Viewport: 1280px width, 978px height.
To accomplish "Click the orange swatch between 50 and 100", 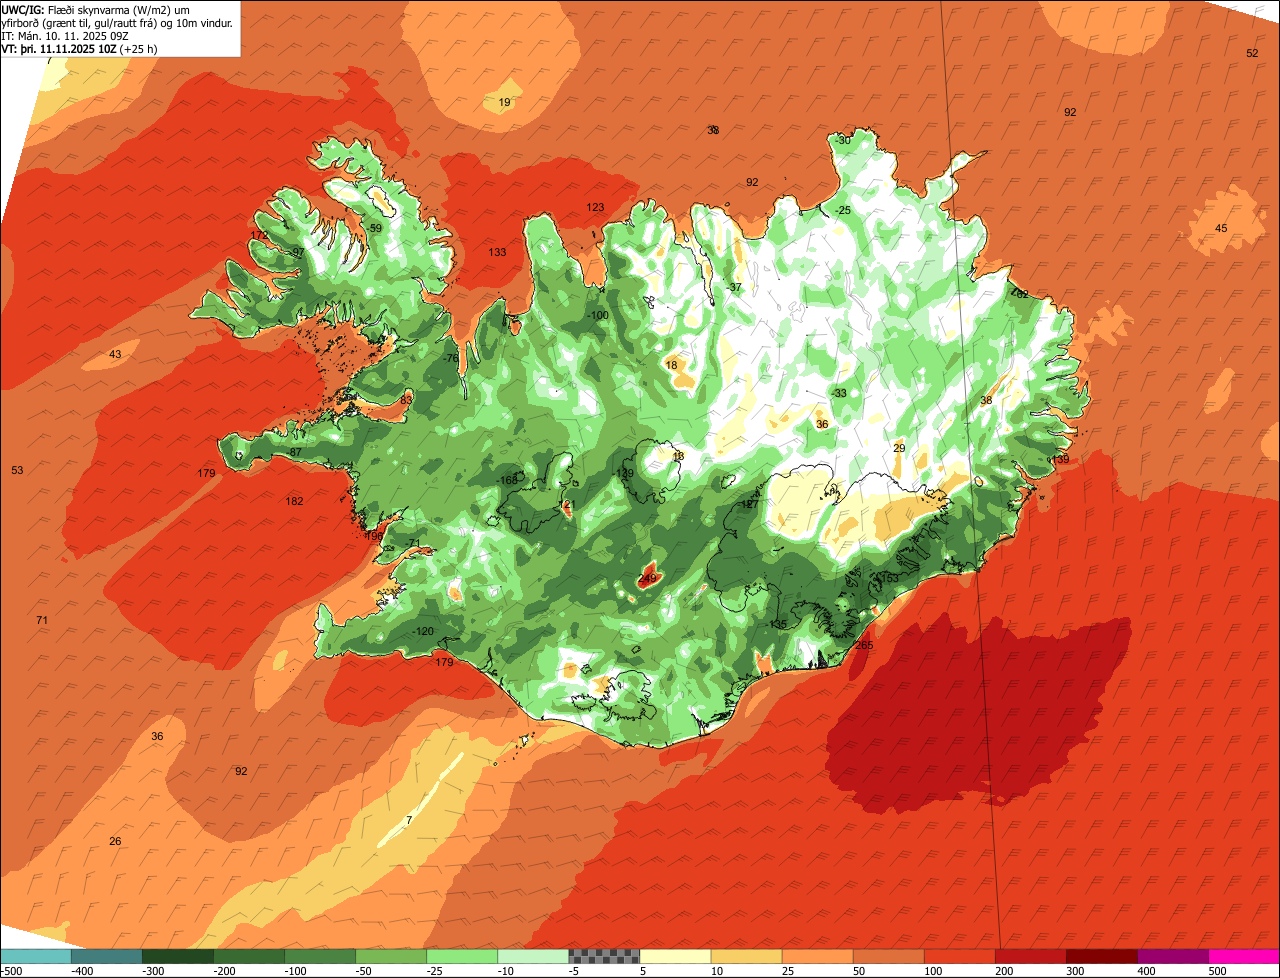I will pyautogui.click(x=888, y=956).
